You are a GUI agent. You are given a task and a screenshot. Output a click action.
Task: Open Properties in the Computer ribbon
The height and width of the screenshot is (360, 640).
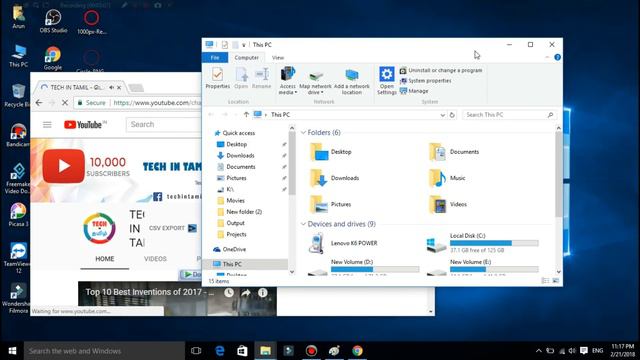218,78
